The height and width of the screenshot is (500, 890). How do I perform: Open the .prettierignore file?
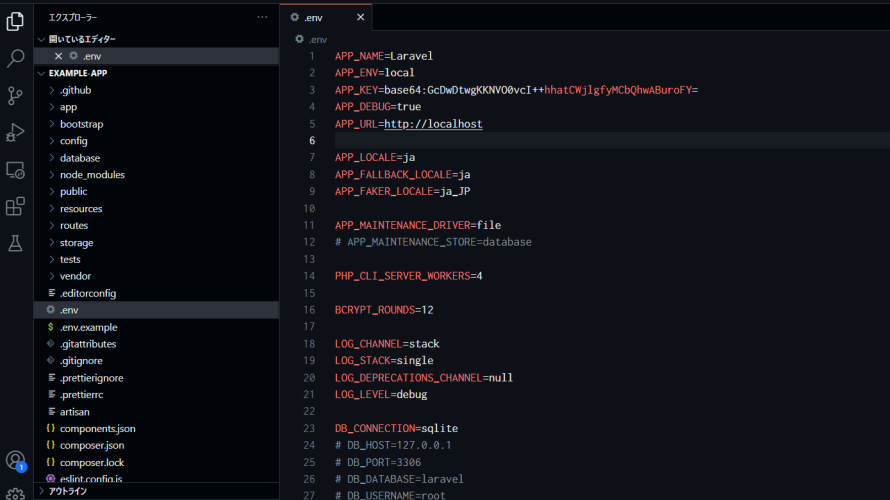[x=91, y=377]
